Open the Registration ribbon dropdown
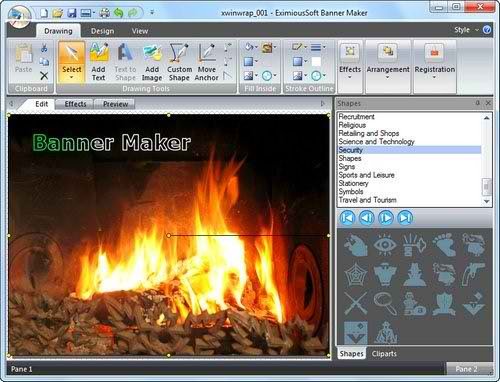Viewport: 500px width, 382px height. point(434,67)
